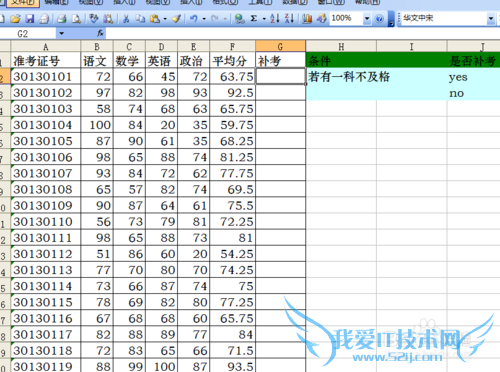This screenshot has width=500, height=372.
Task: Open the 数据 menu
Action: 295,2
